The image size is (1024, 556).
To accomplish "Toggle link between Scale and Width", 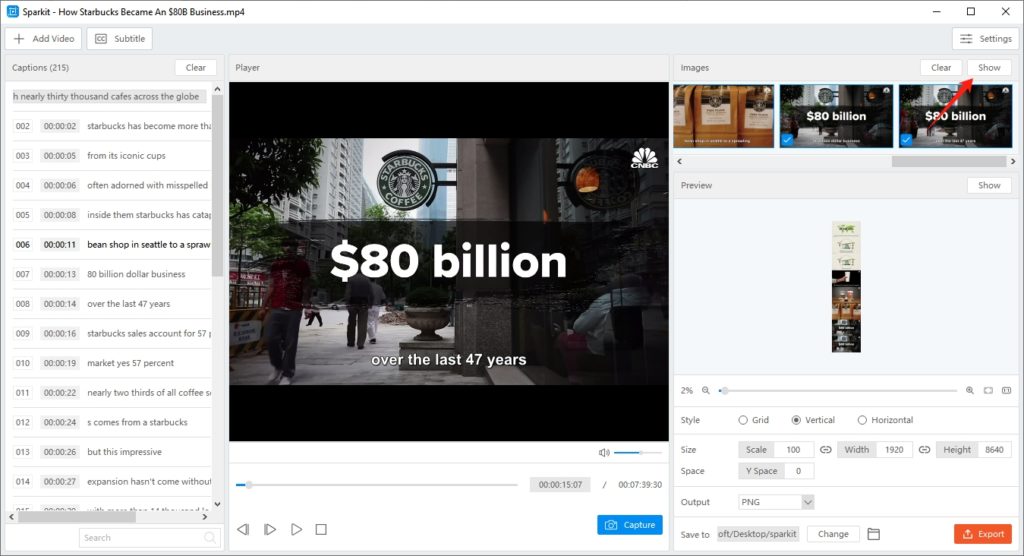I will click(x=825, y=450).
